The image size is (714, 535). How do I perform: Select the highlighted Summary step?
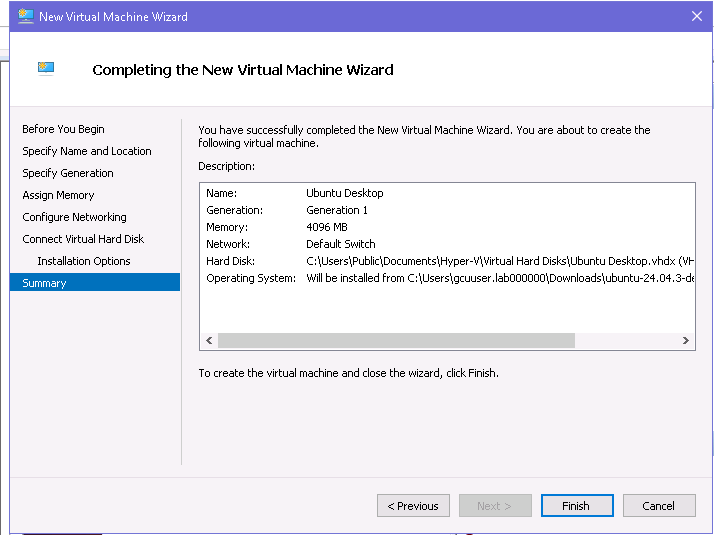coord(44,283)
